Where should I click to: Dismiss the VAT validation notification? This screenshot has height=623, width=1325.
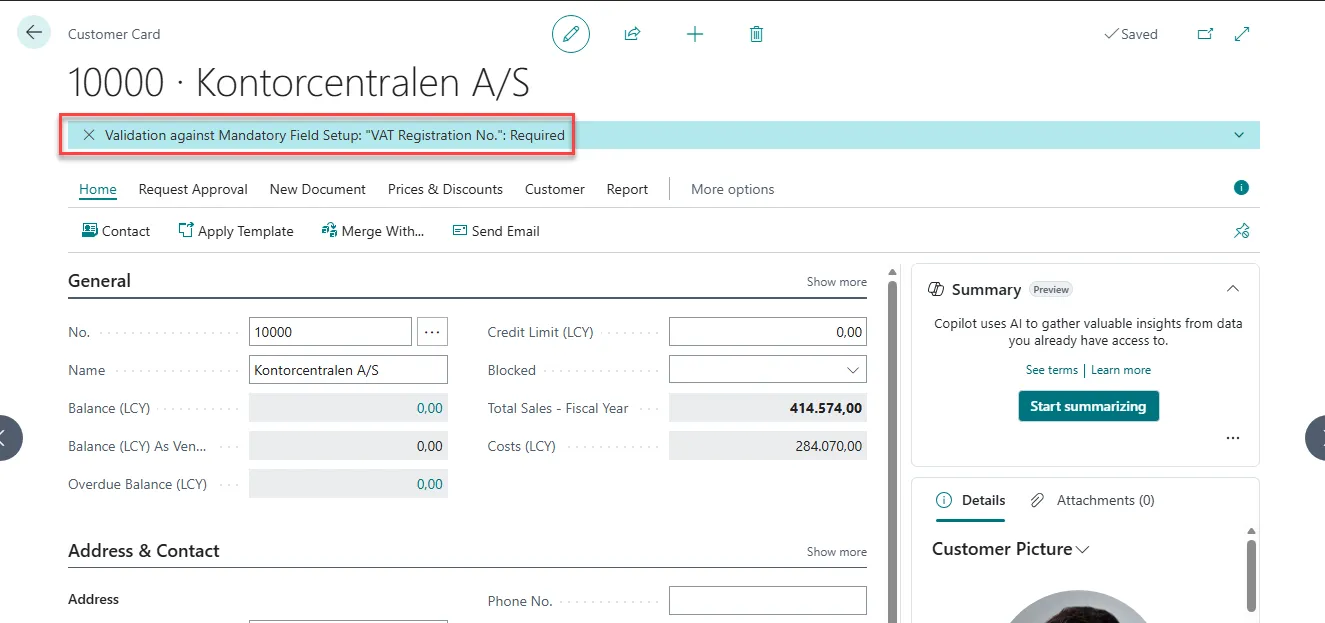pyautogui.click(x=89, y=135)
